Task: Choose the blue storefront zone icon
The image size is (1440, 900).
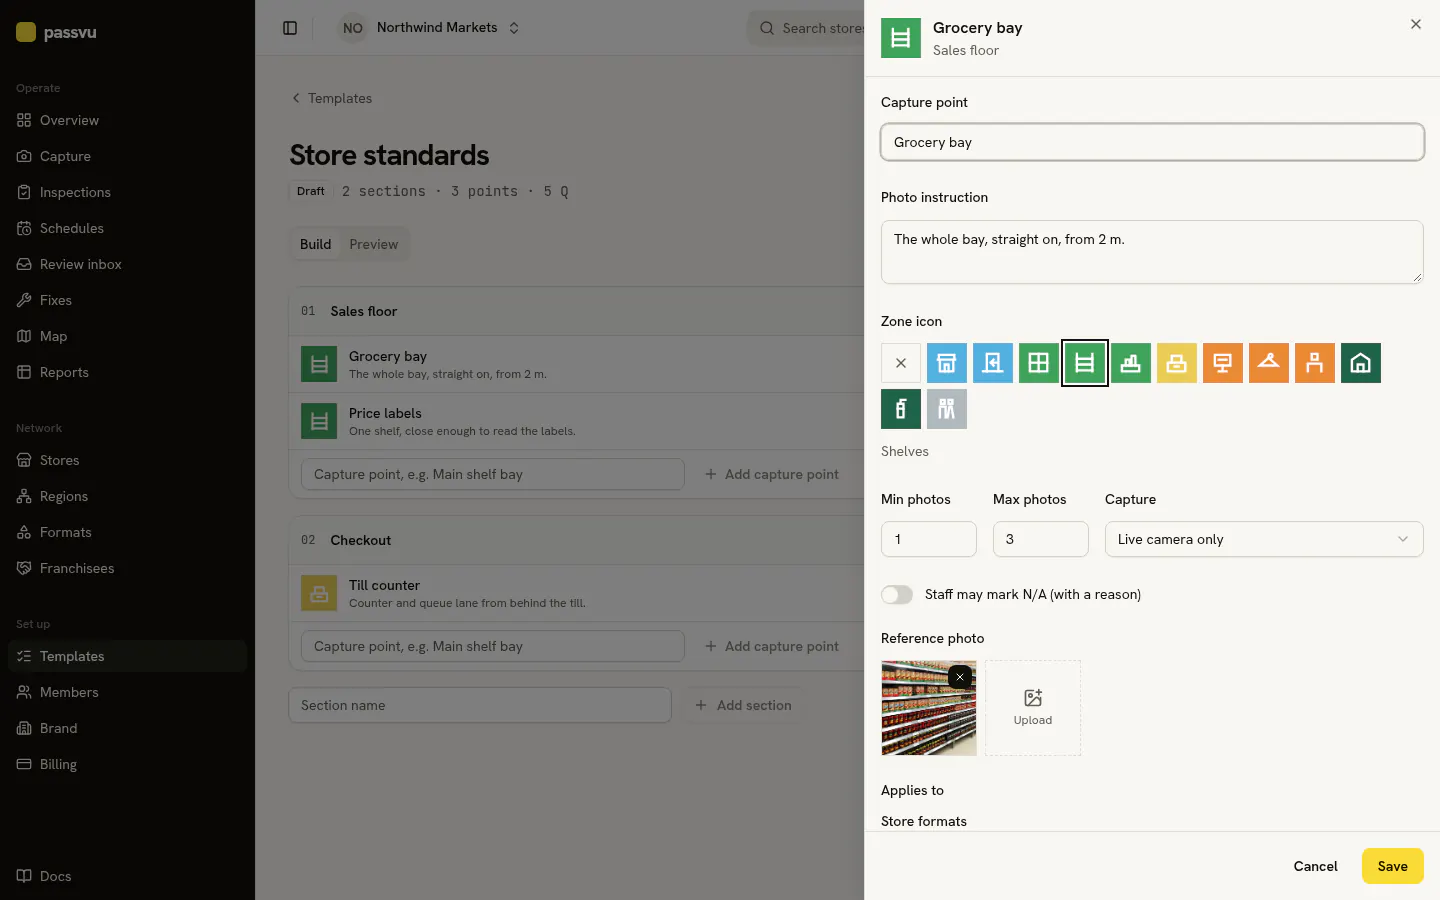Action: pos(947,363)
